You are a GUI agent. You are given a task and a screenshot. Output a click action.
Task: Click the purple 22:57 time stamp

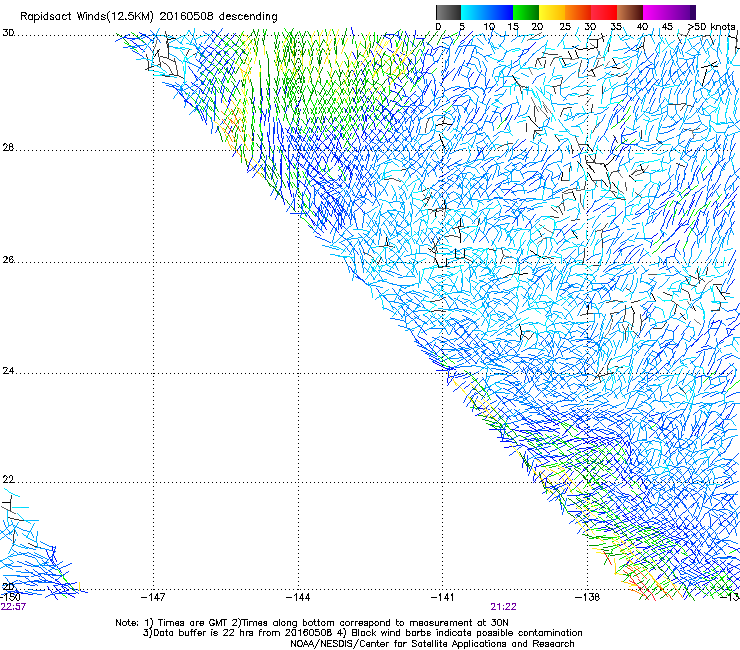click(x=13, y=607)
